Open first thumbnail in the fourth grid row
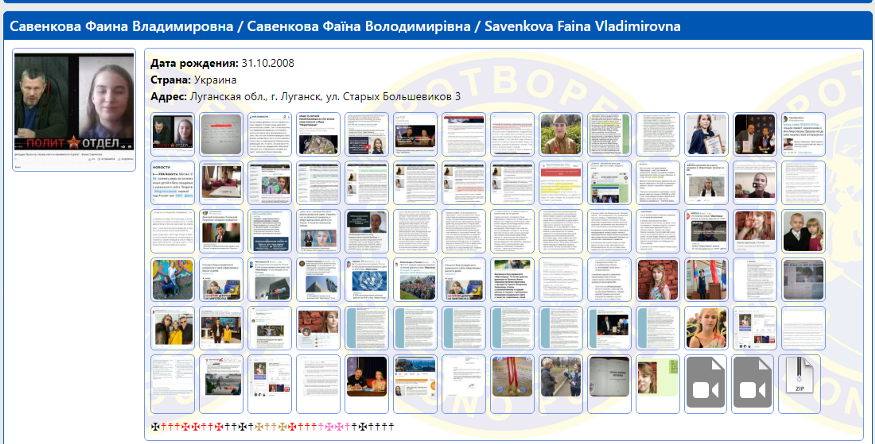This screenshot has height=444, width=875. click(172, 280)
